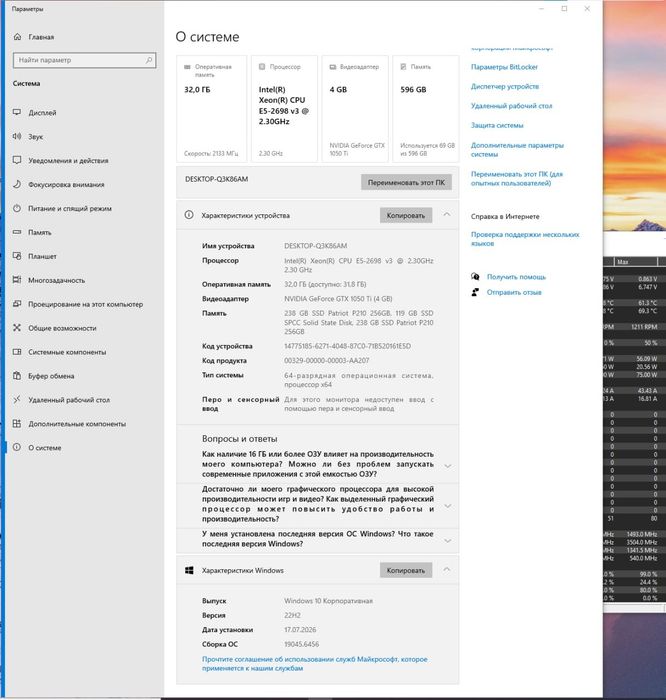Collapse the Характеристики устройства section
This screenshot has width=666, height=700.
[x=447, y=215]
